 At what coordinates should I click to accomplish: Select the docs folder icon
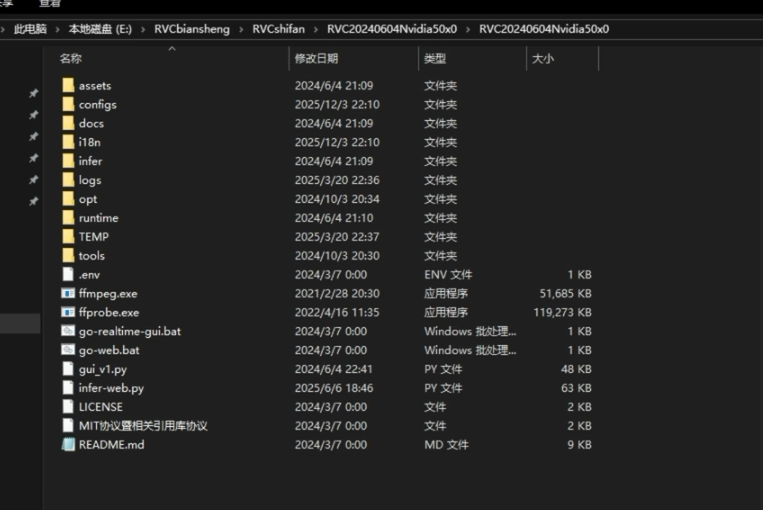68,124
